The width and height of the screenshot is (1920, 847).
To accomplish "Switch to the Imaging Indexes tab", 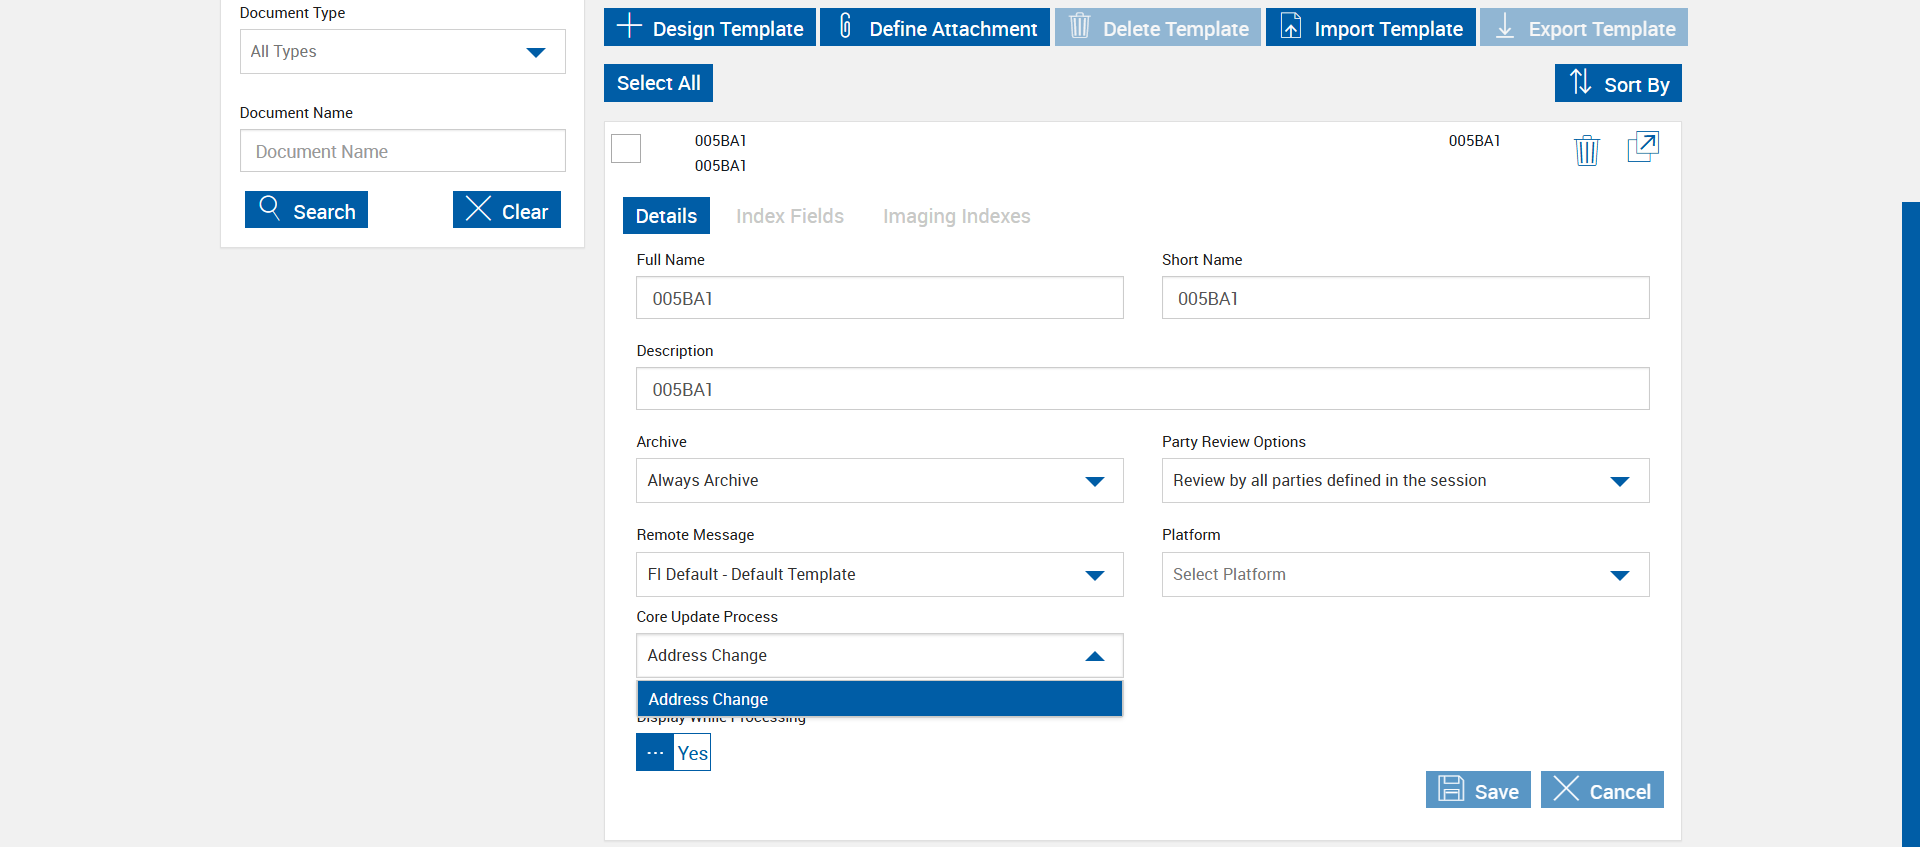I will tap(955, 216).
